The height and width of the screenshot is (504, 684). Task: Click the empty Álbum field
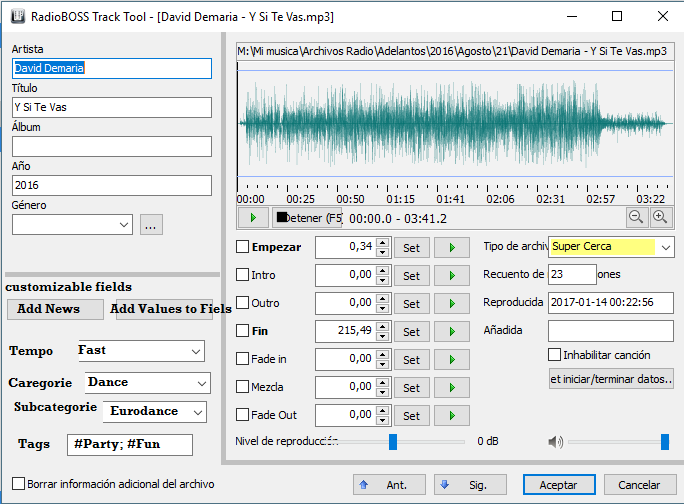tap(112, 146)
